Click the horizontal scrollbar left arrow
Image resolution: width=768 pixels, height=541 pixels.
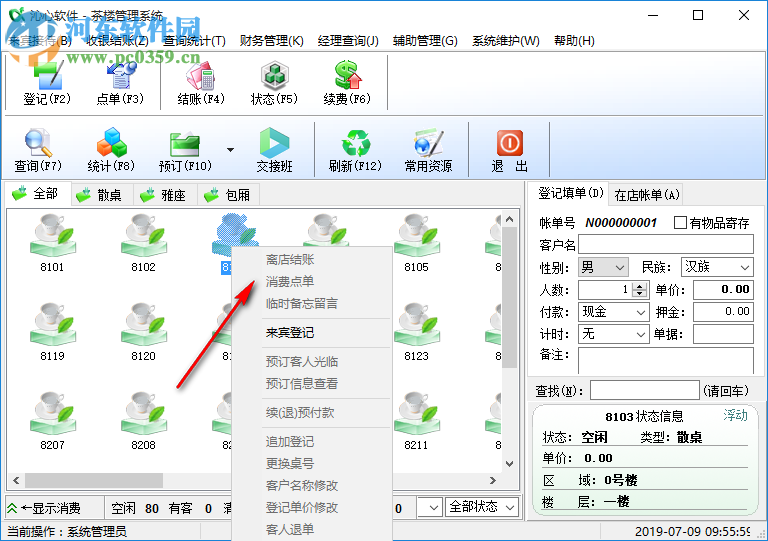16,481
